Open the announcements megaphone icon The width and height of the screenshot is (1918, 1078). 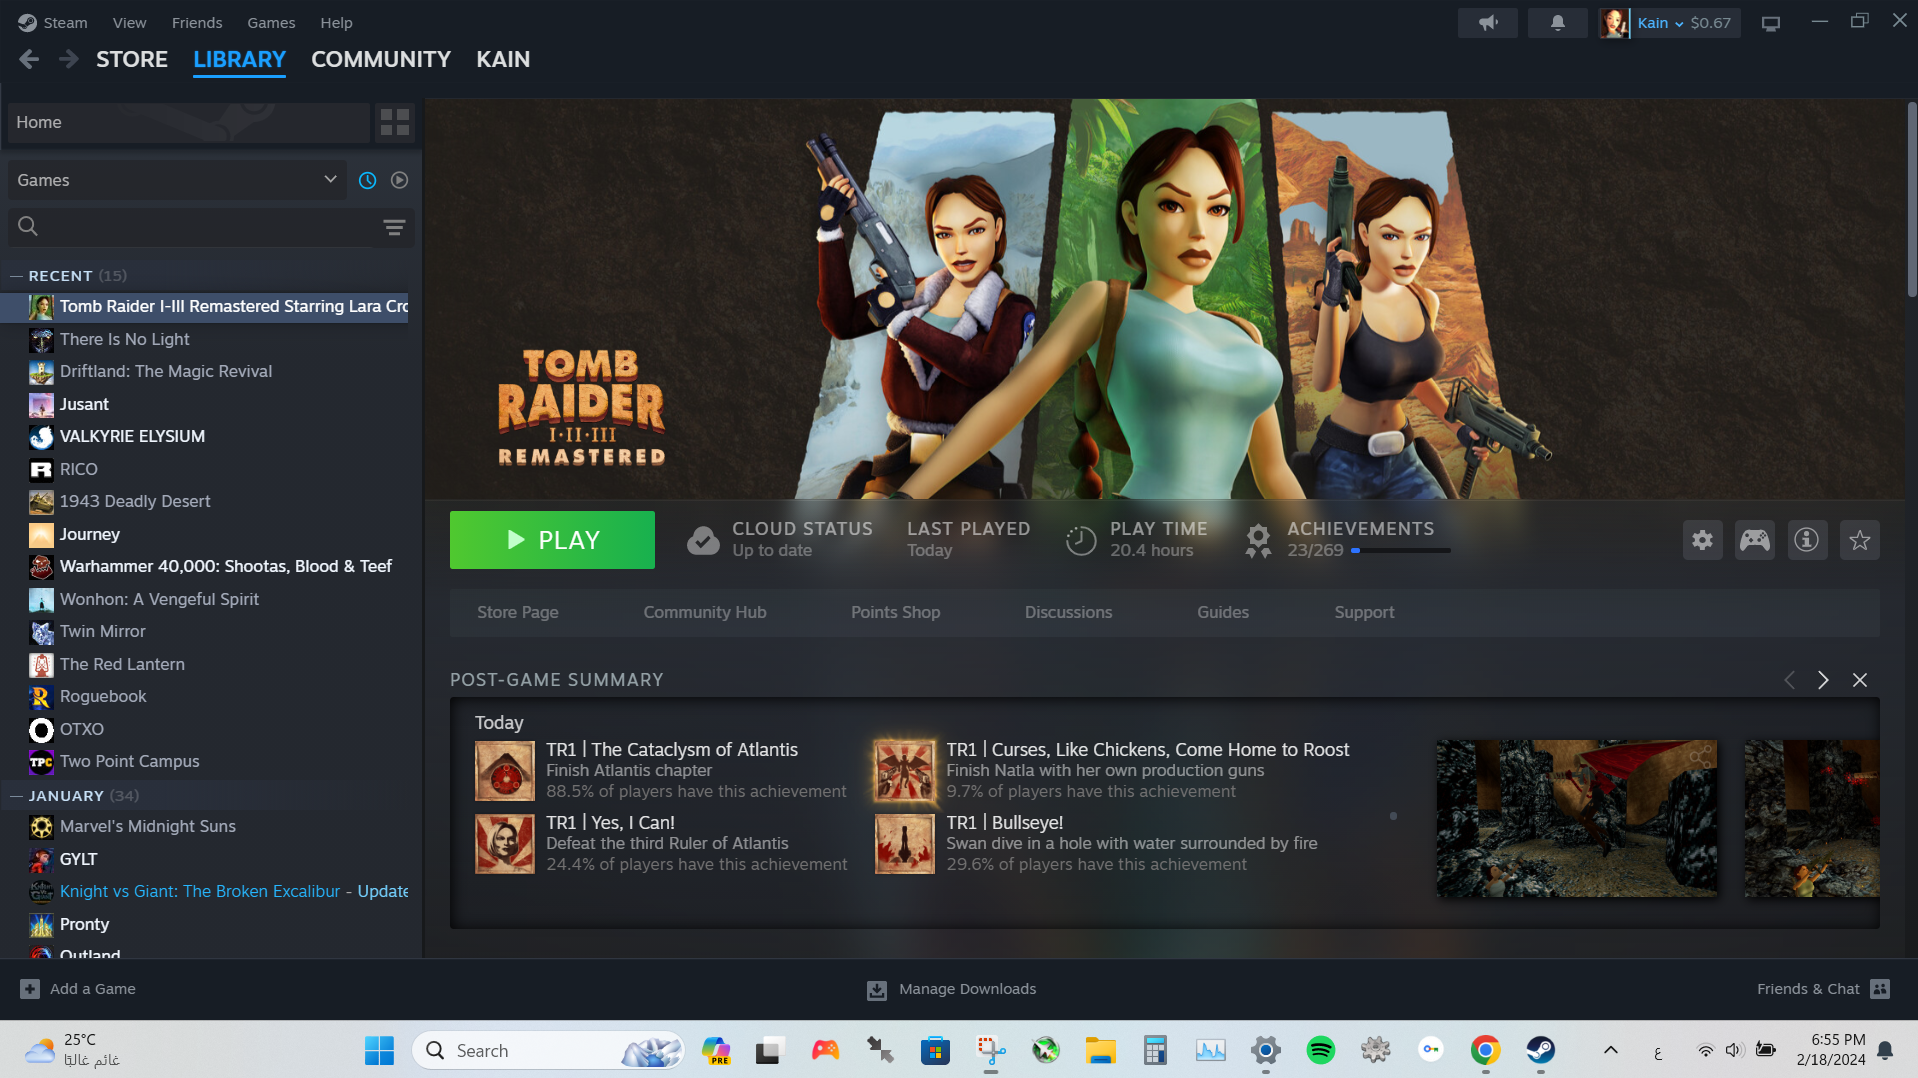[x=1488, y=23]
